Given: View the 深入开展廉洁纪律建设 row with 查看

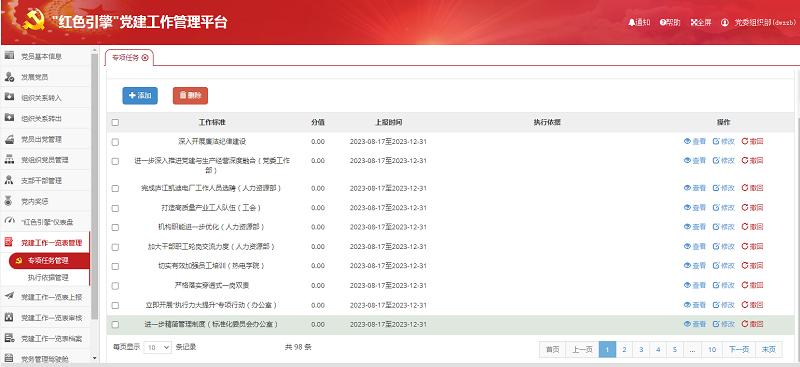Looking at the screenshot, I should pos(695,141).
